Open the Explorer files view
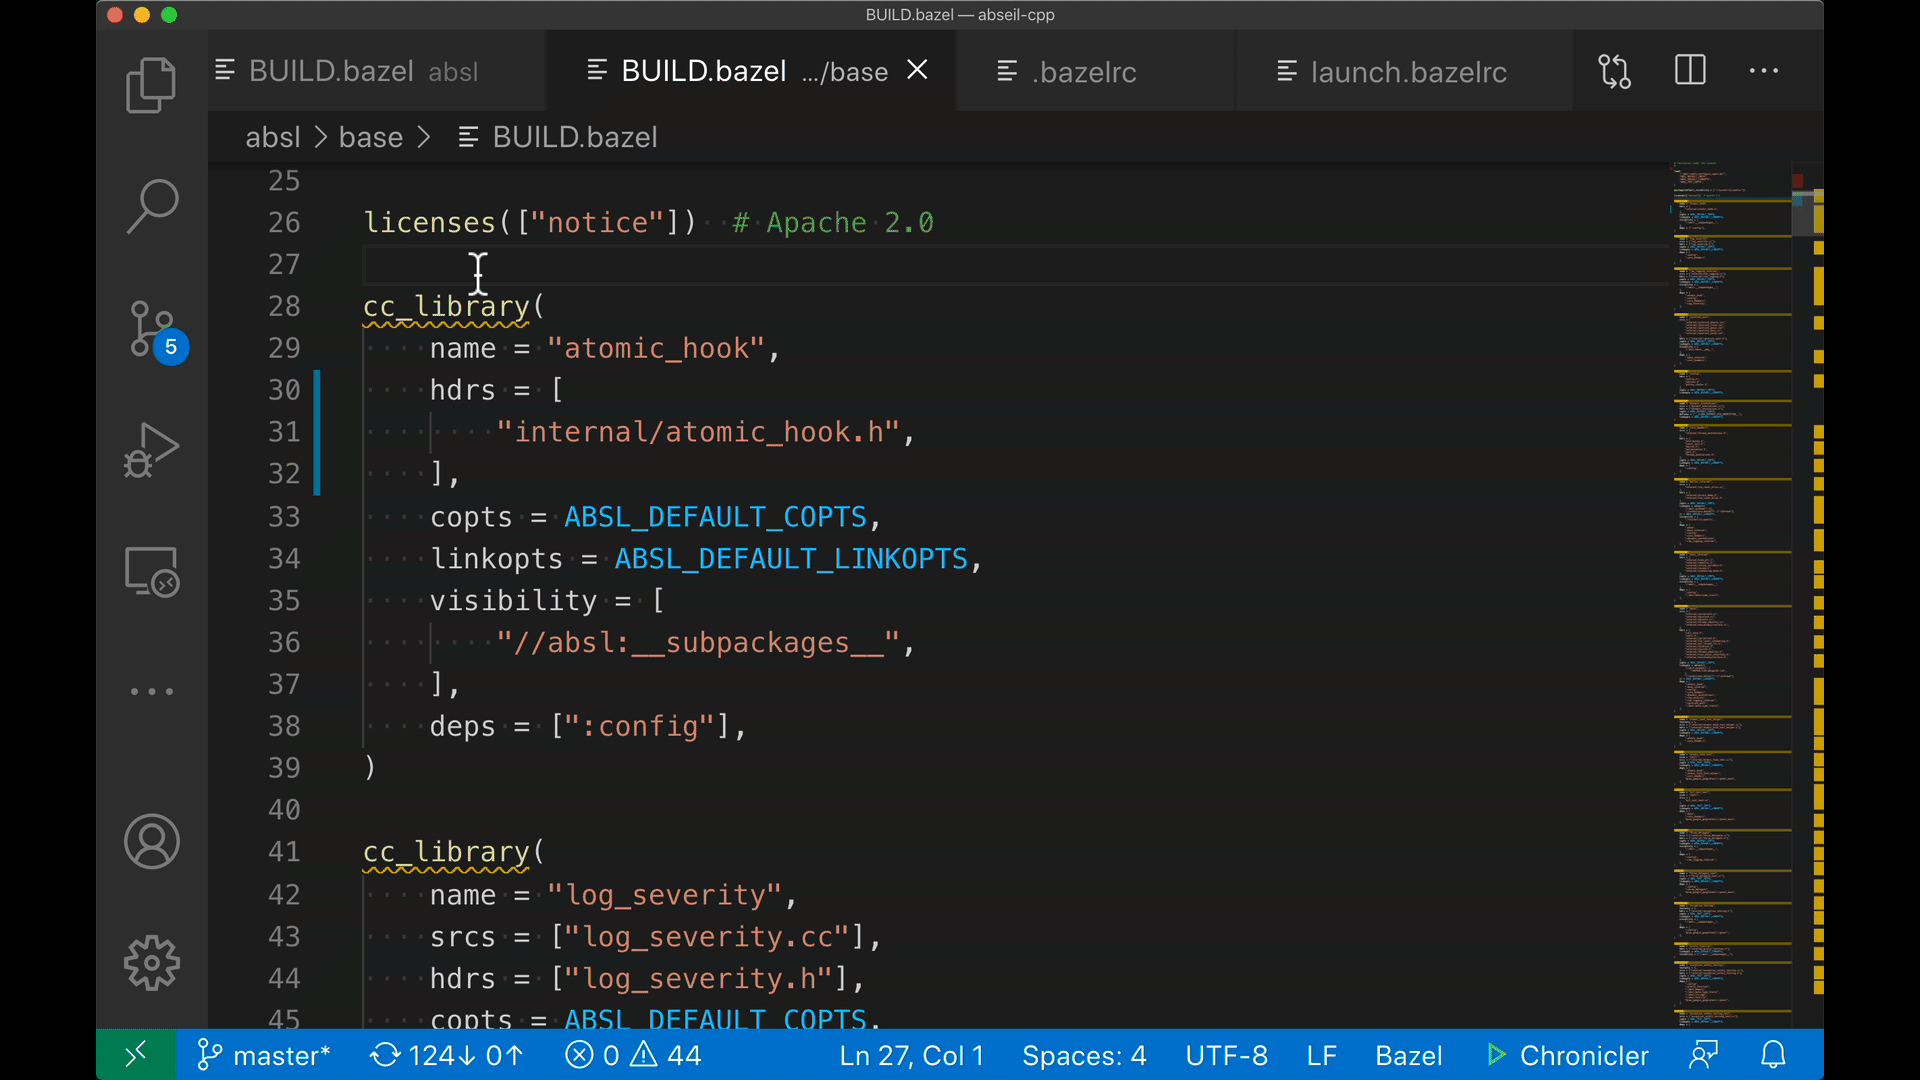 [x=151, y=85]
